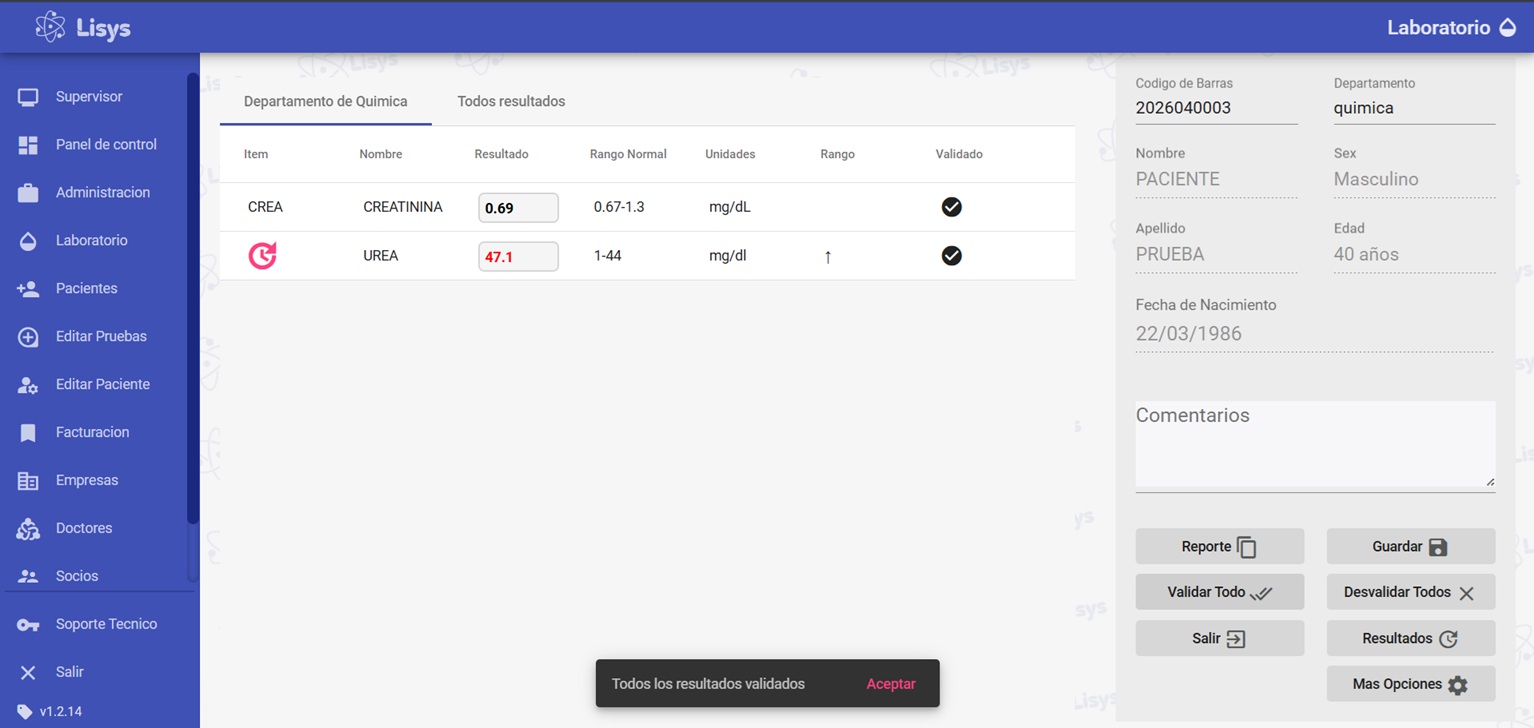Toggle validated checkmark for CREATININA
The width and height of the screenshot is (1534, 728).
(x=951, y=207)
